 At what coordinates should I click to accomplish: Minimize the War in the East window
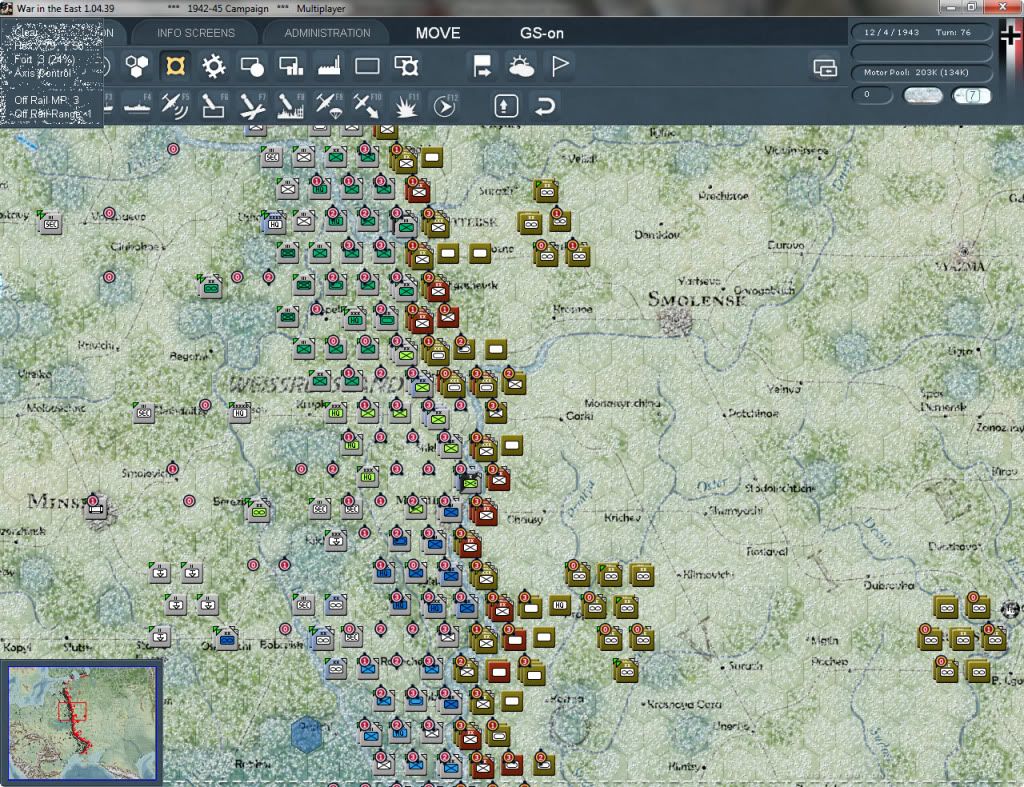pos(951,7)
